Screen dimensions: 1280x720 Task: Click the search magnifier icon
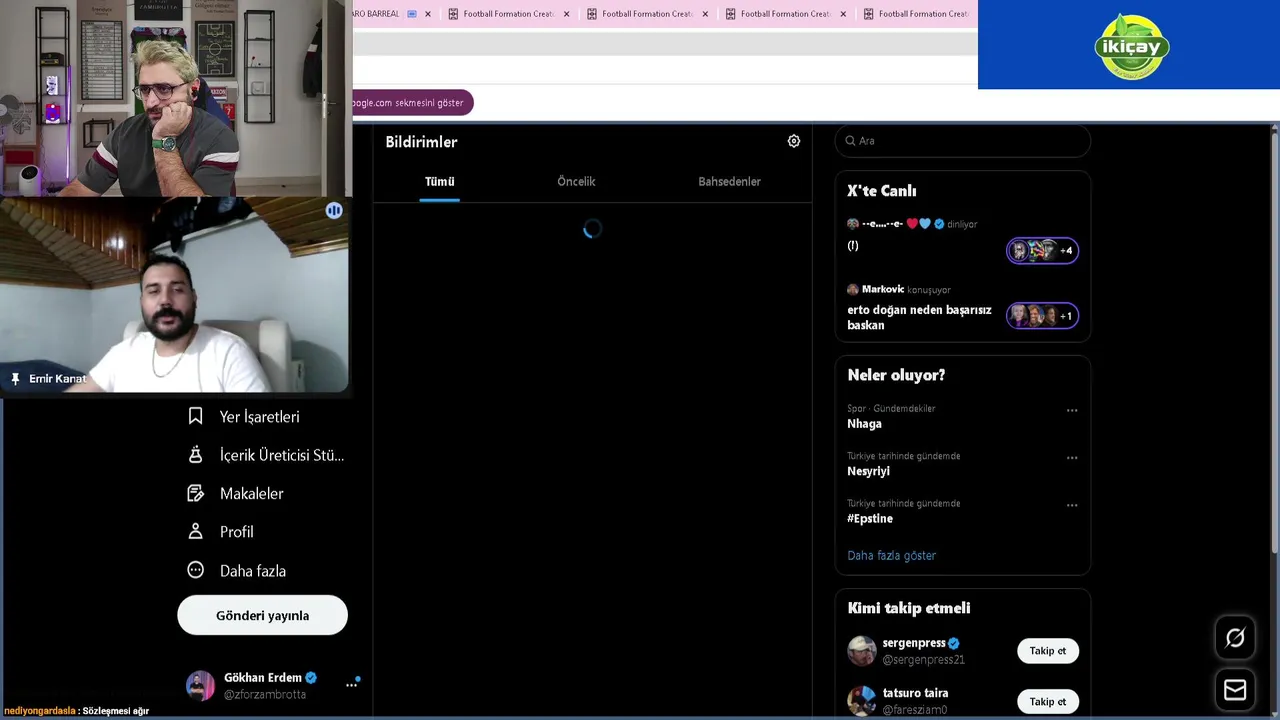click(850, 141)
